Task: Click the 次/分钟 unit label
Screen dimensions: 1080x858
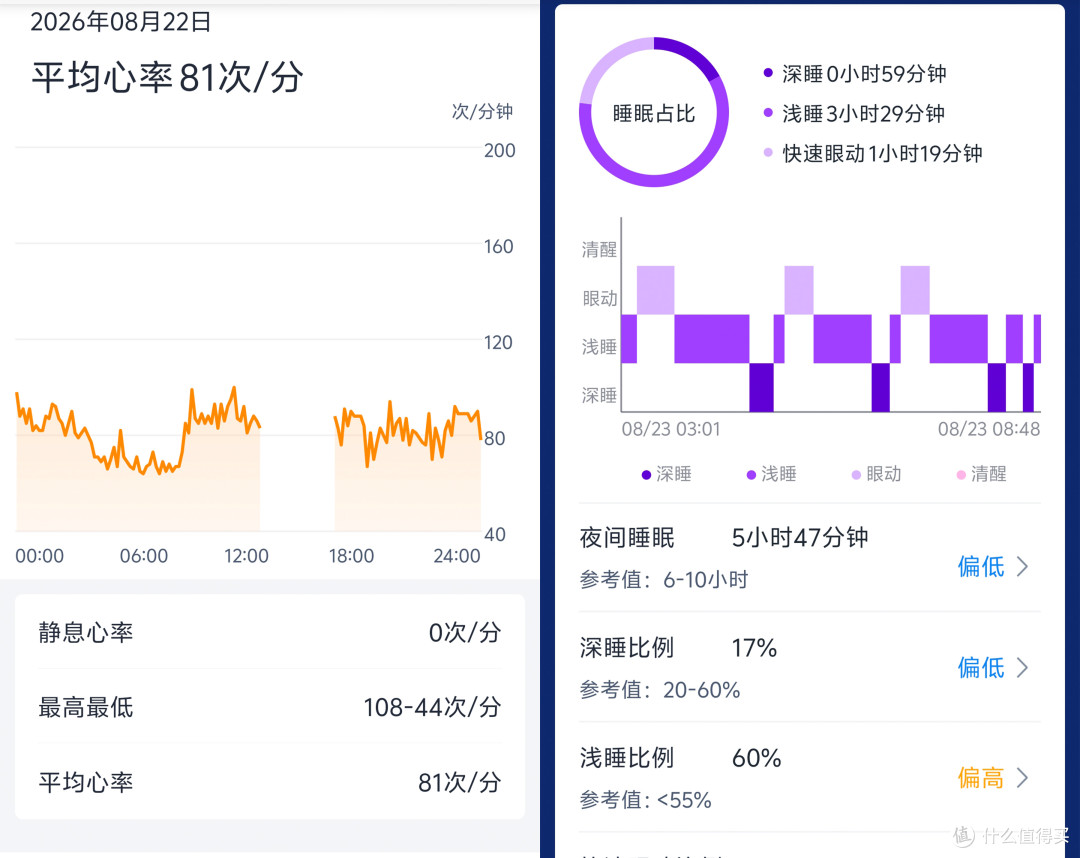Action: (x=482, y=112)
